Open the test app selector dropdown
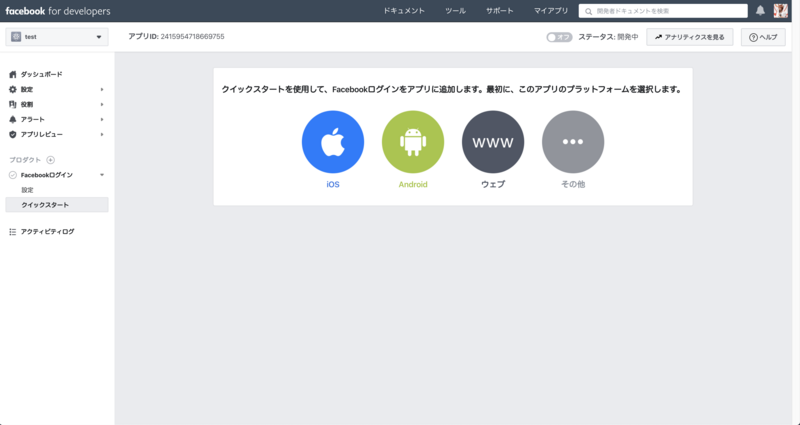 click(x=57, y=37)
